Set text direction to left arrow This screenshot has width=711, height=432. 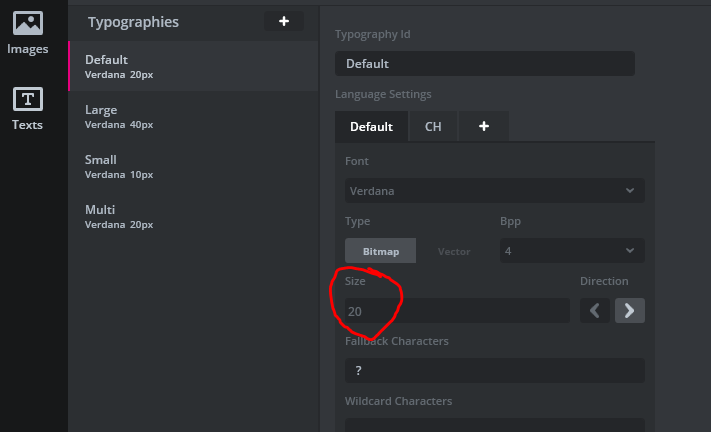[x=595, y=310]
